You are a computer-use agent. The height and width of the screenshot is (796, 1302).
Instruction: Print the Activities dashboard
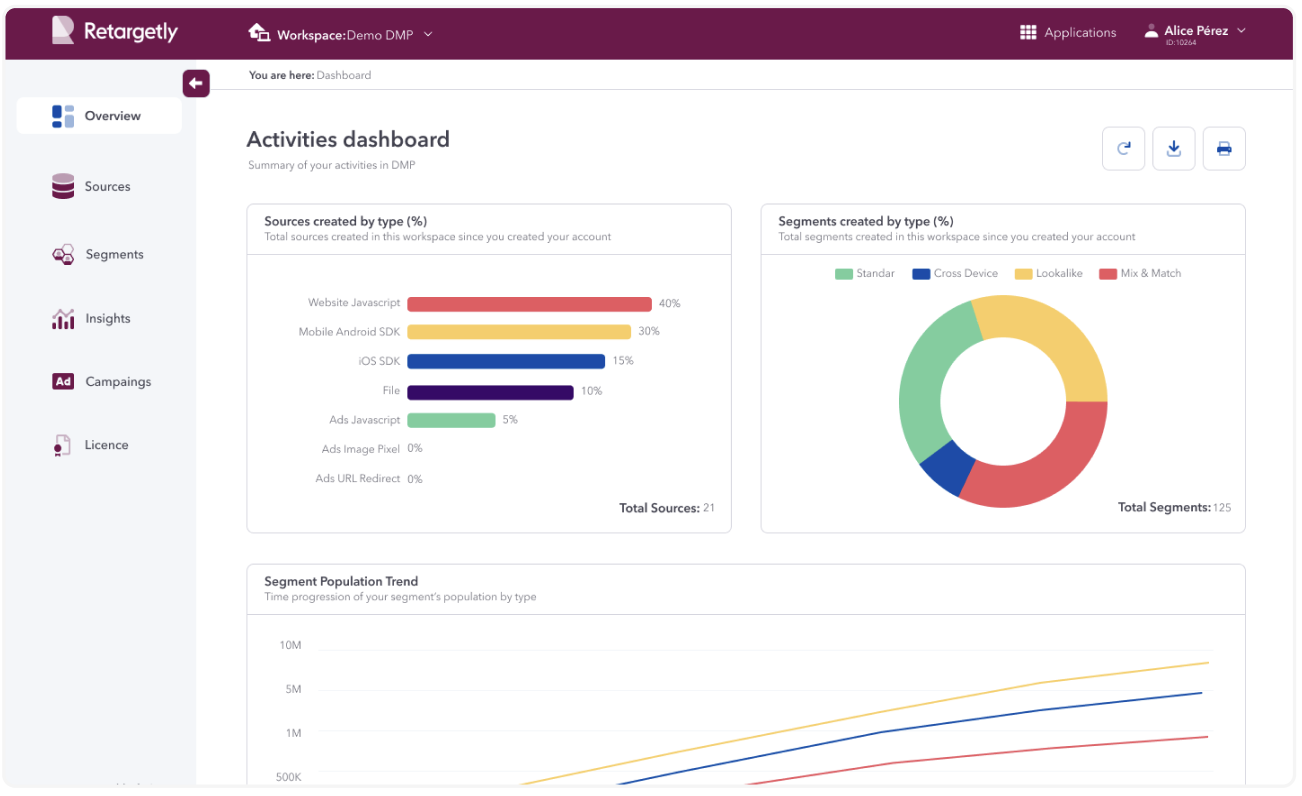[1224, 149]
